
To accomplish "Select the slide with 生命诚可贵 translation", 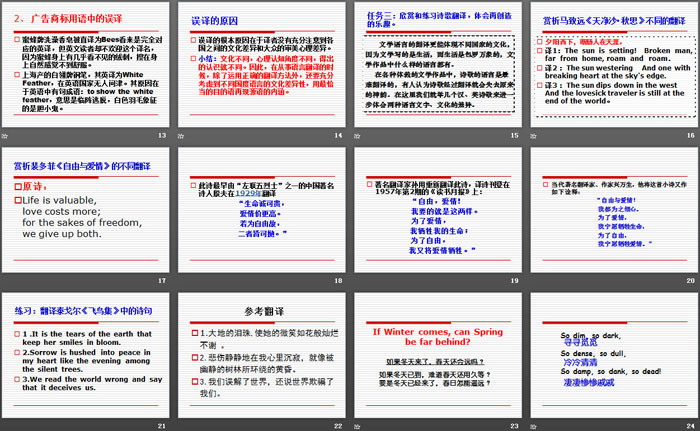I will 262,210.
